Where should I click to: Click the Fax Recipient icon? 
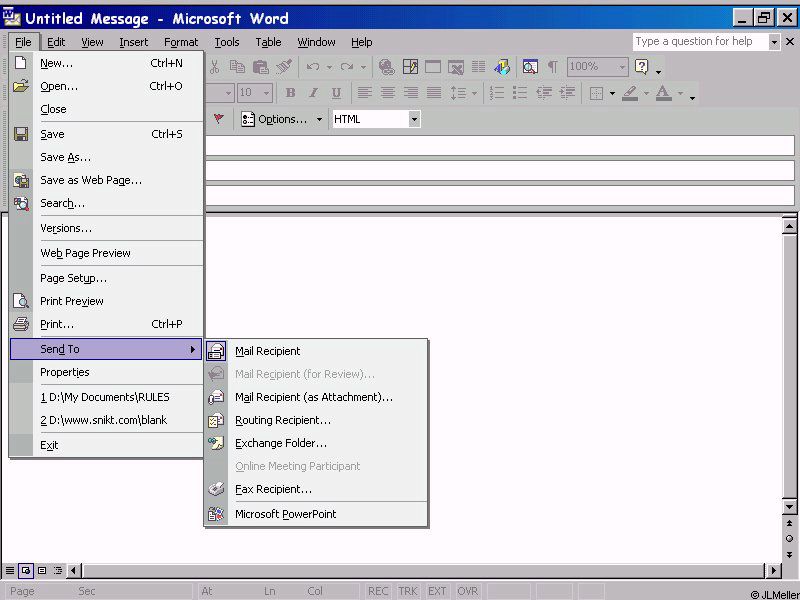216,489
